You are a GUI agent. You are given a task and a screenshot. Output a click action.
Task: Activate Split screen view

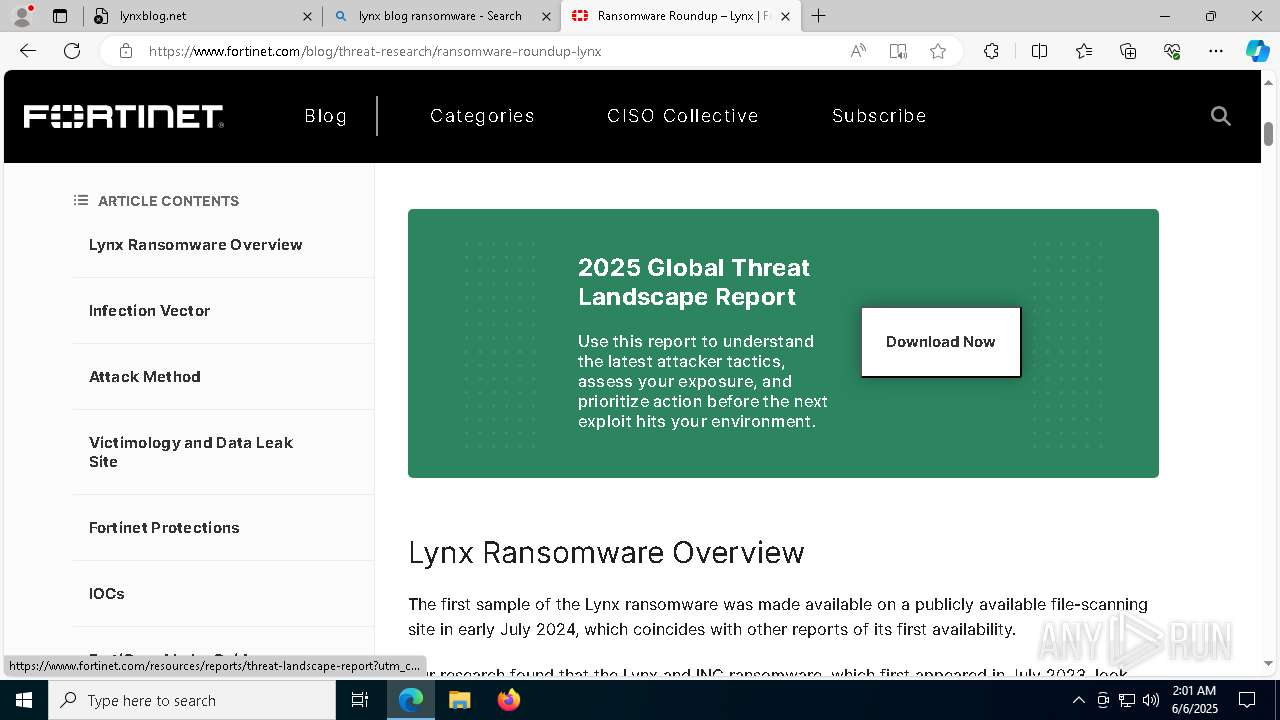[x=1039, y=51]
